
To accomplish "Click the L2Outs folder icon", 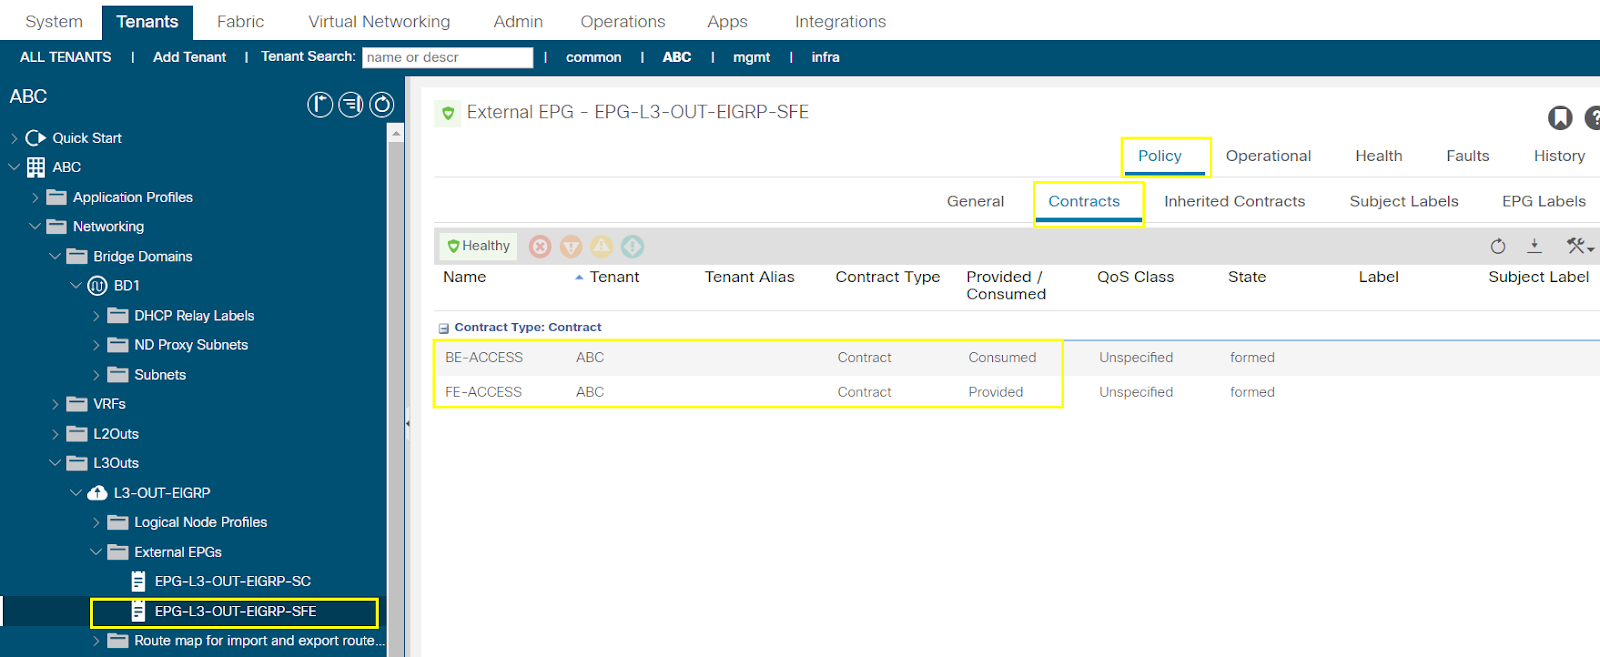I will (77, 434).
